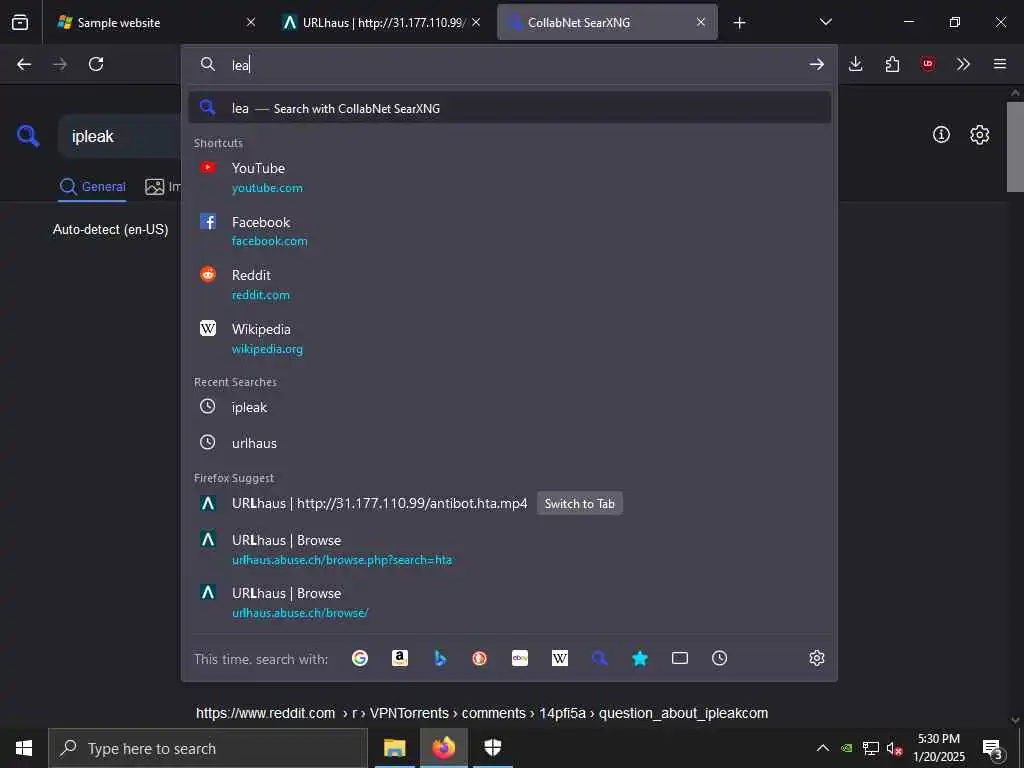Screen dimensions: 1024x768
Task: Open the Wikipedia shortcut suggestion
Action: coord(509,338)
